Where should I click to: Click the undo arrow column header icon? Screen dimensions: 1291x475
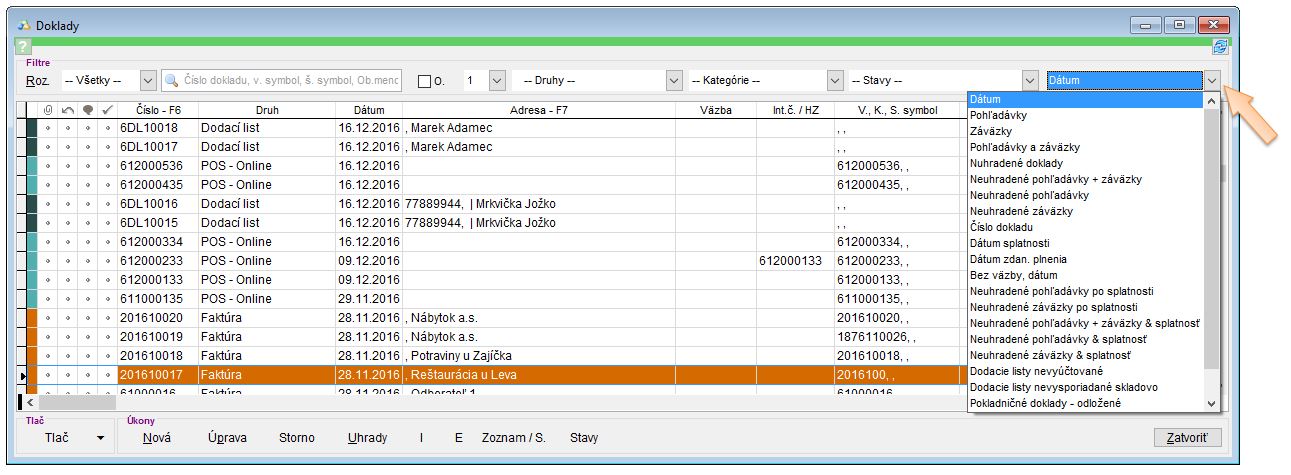(68, 109)
